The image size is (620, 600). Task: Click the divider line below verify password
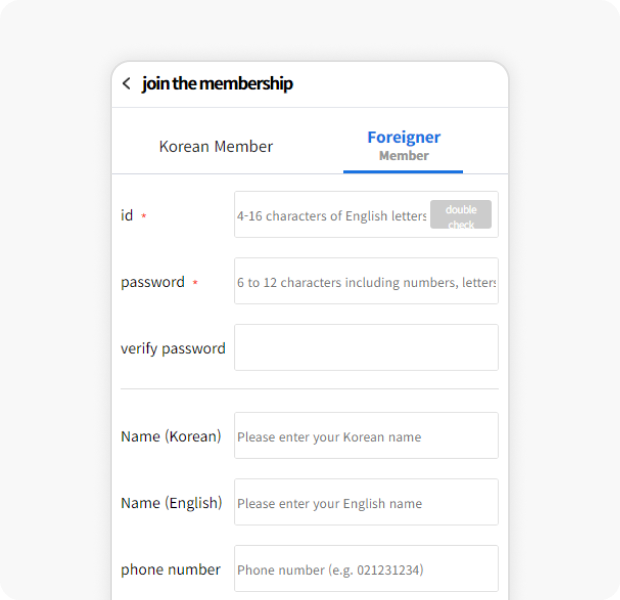click(309, 389)
